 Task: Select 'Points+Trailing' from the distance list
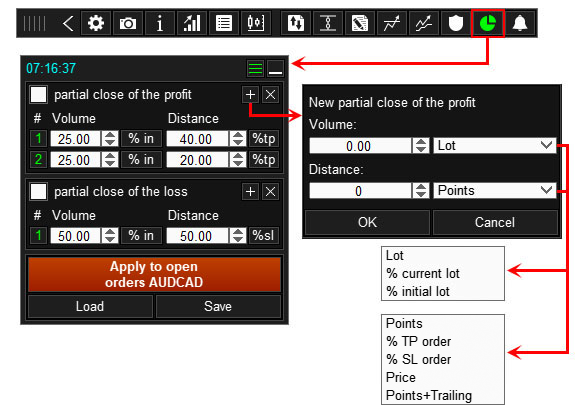coord(429,396)
